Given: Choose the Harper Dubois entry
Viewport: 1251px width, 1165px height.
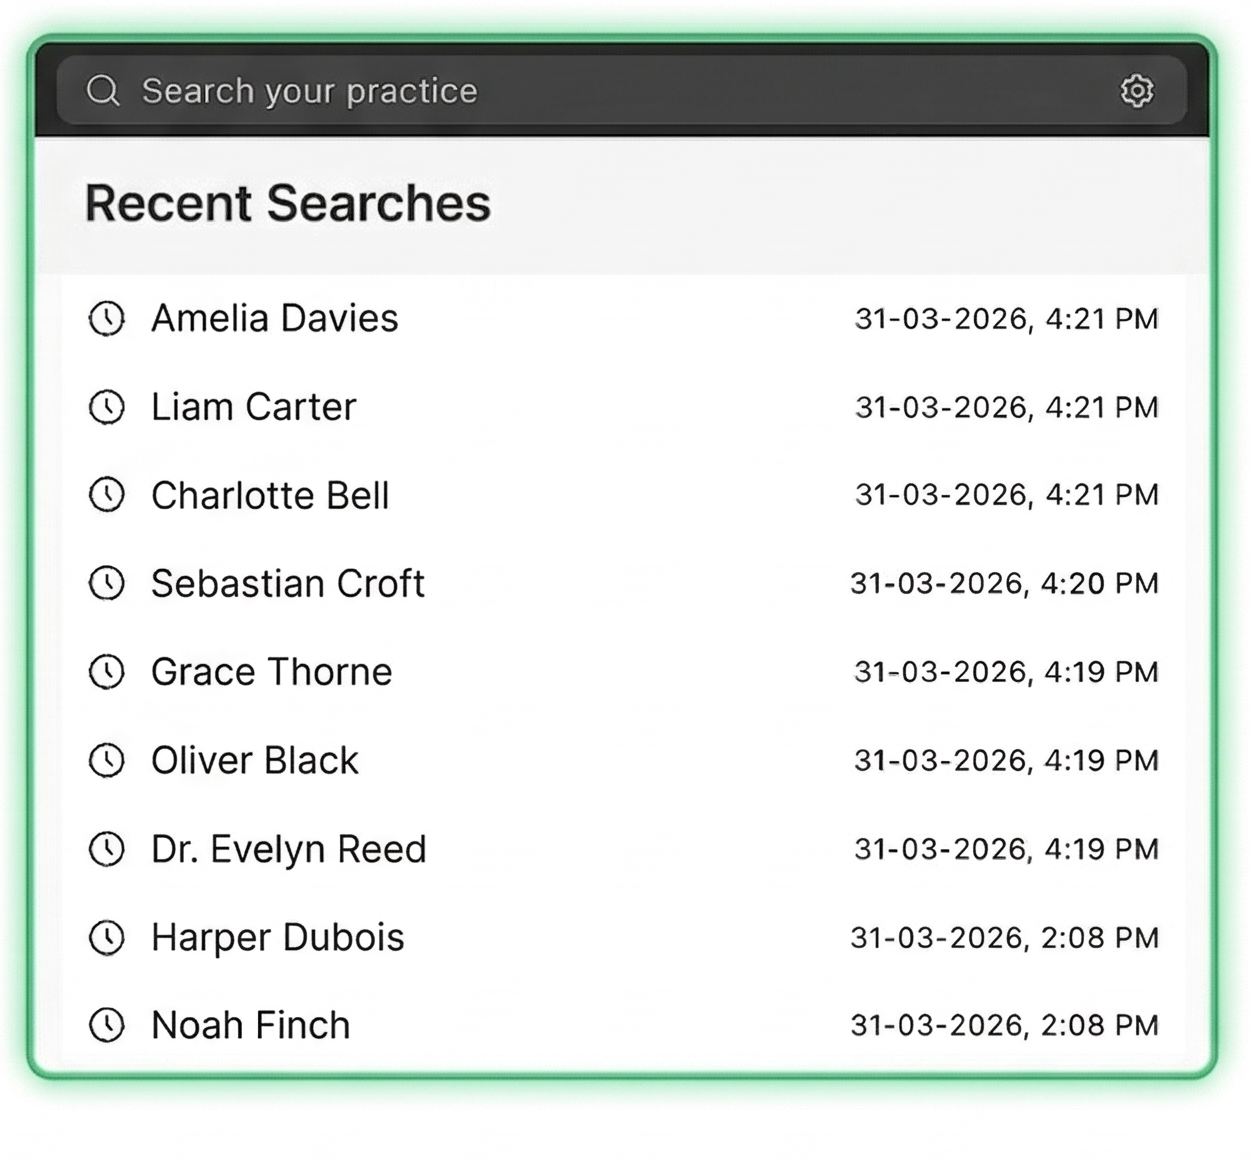Looking at the screenshot, I should [x=278, y=937].
